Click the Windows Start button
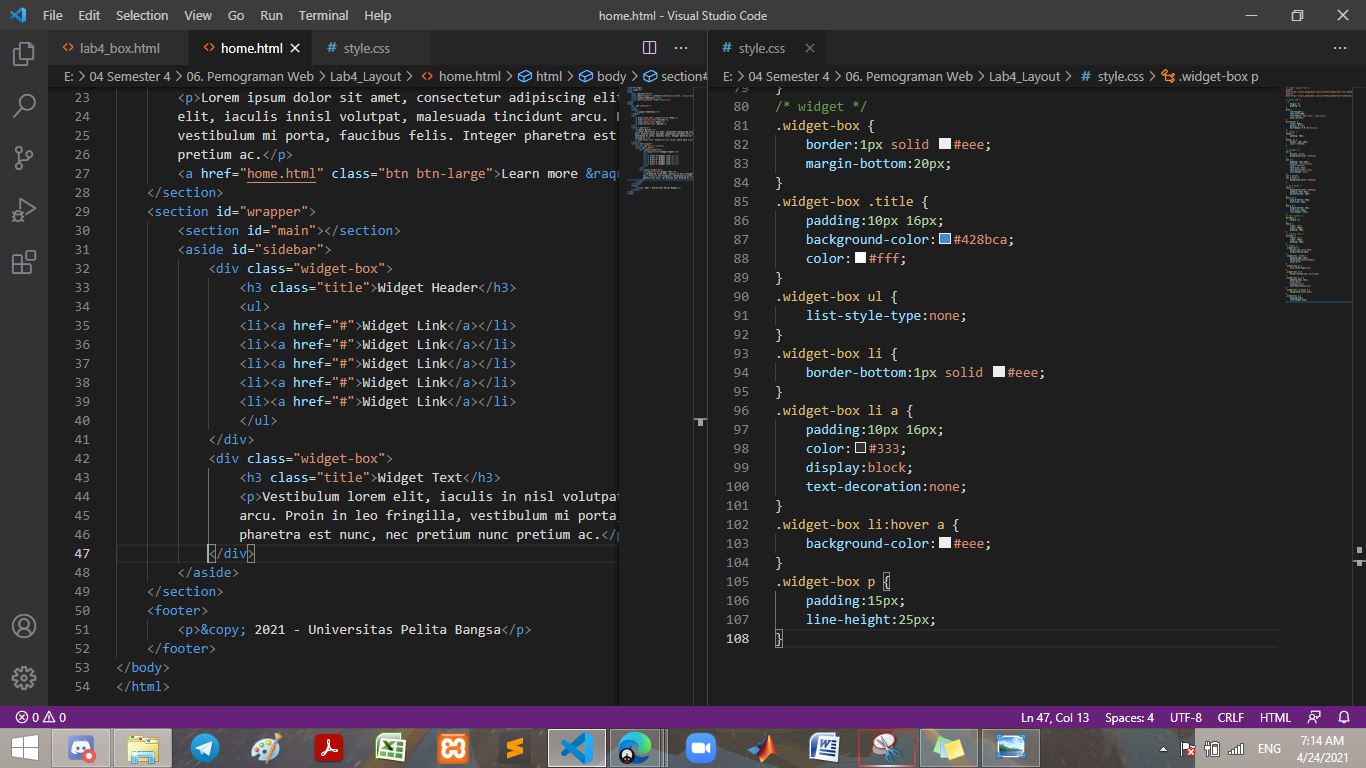This screenshot has height=768, width=1366. [24, 748]
